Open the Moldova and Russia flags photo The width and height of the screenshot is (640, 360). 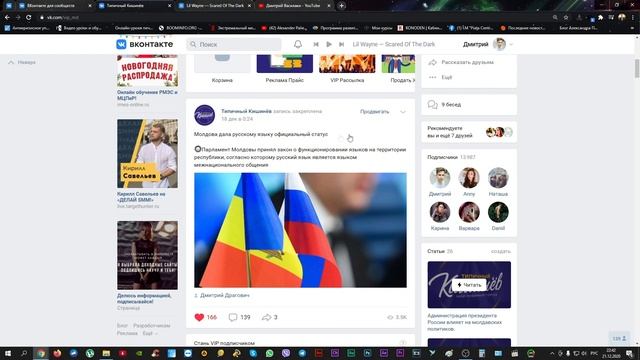pyautogui.click(x=300, y=230)
